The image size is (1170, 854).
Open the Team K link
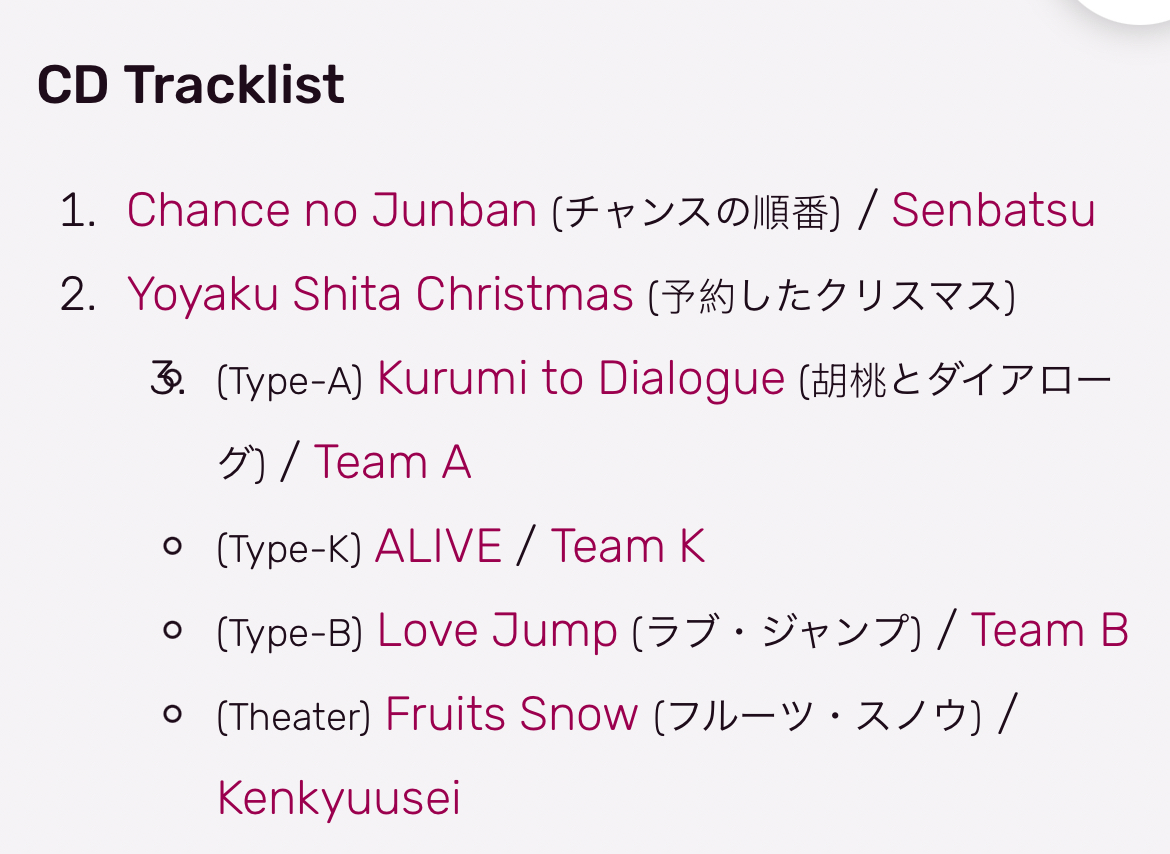click(628, 546)
